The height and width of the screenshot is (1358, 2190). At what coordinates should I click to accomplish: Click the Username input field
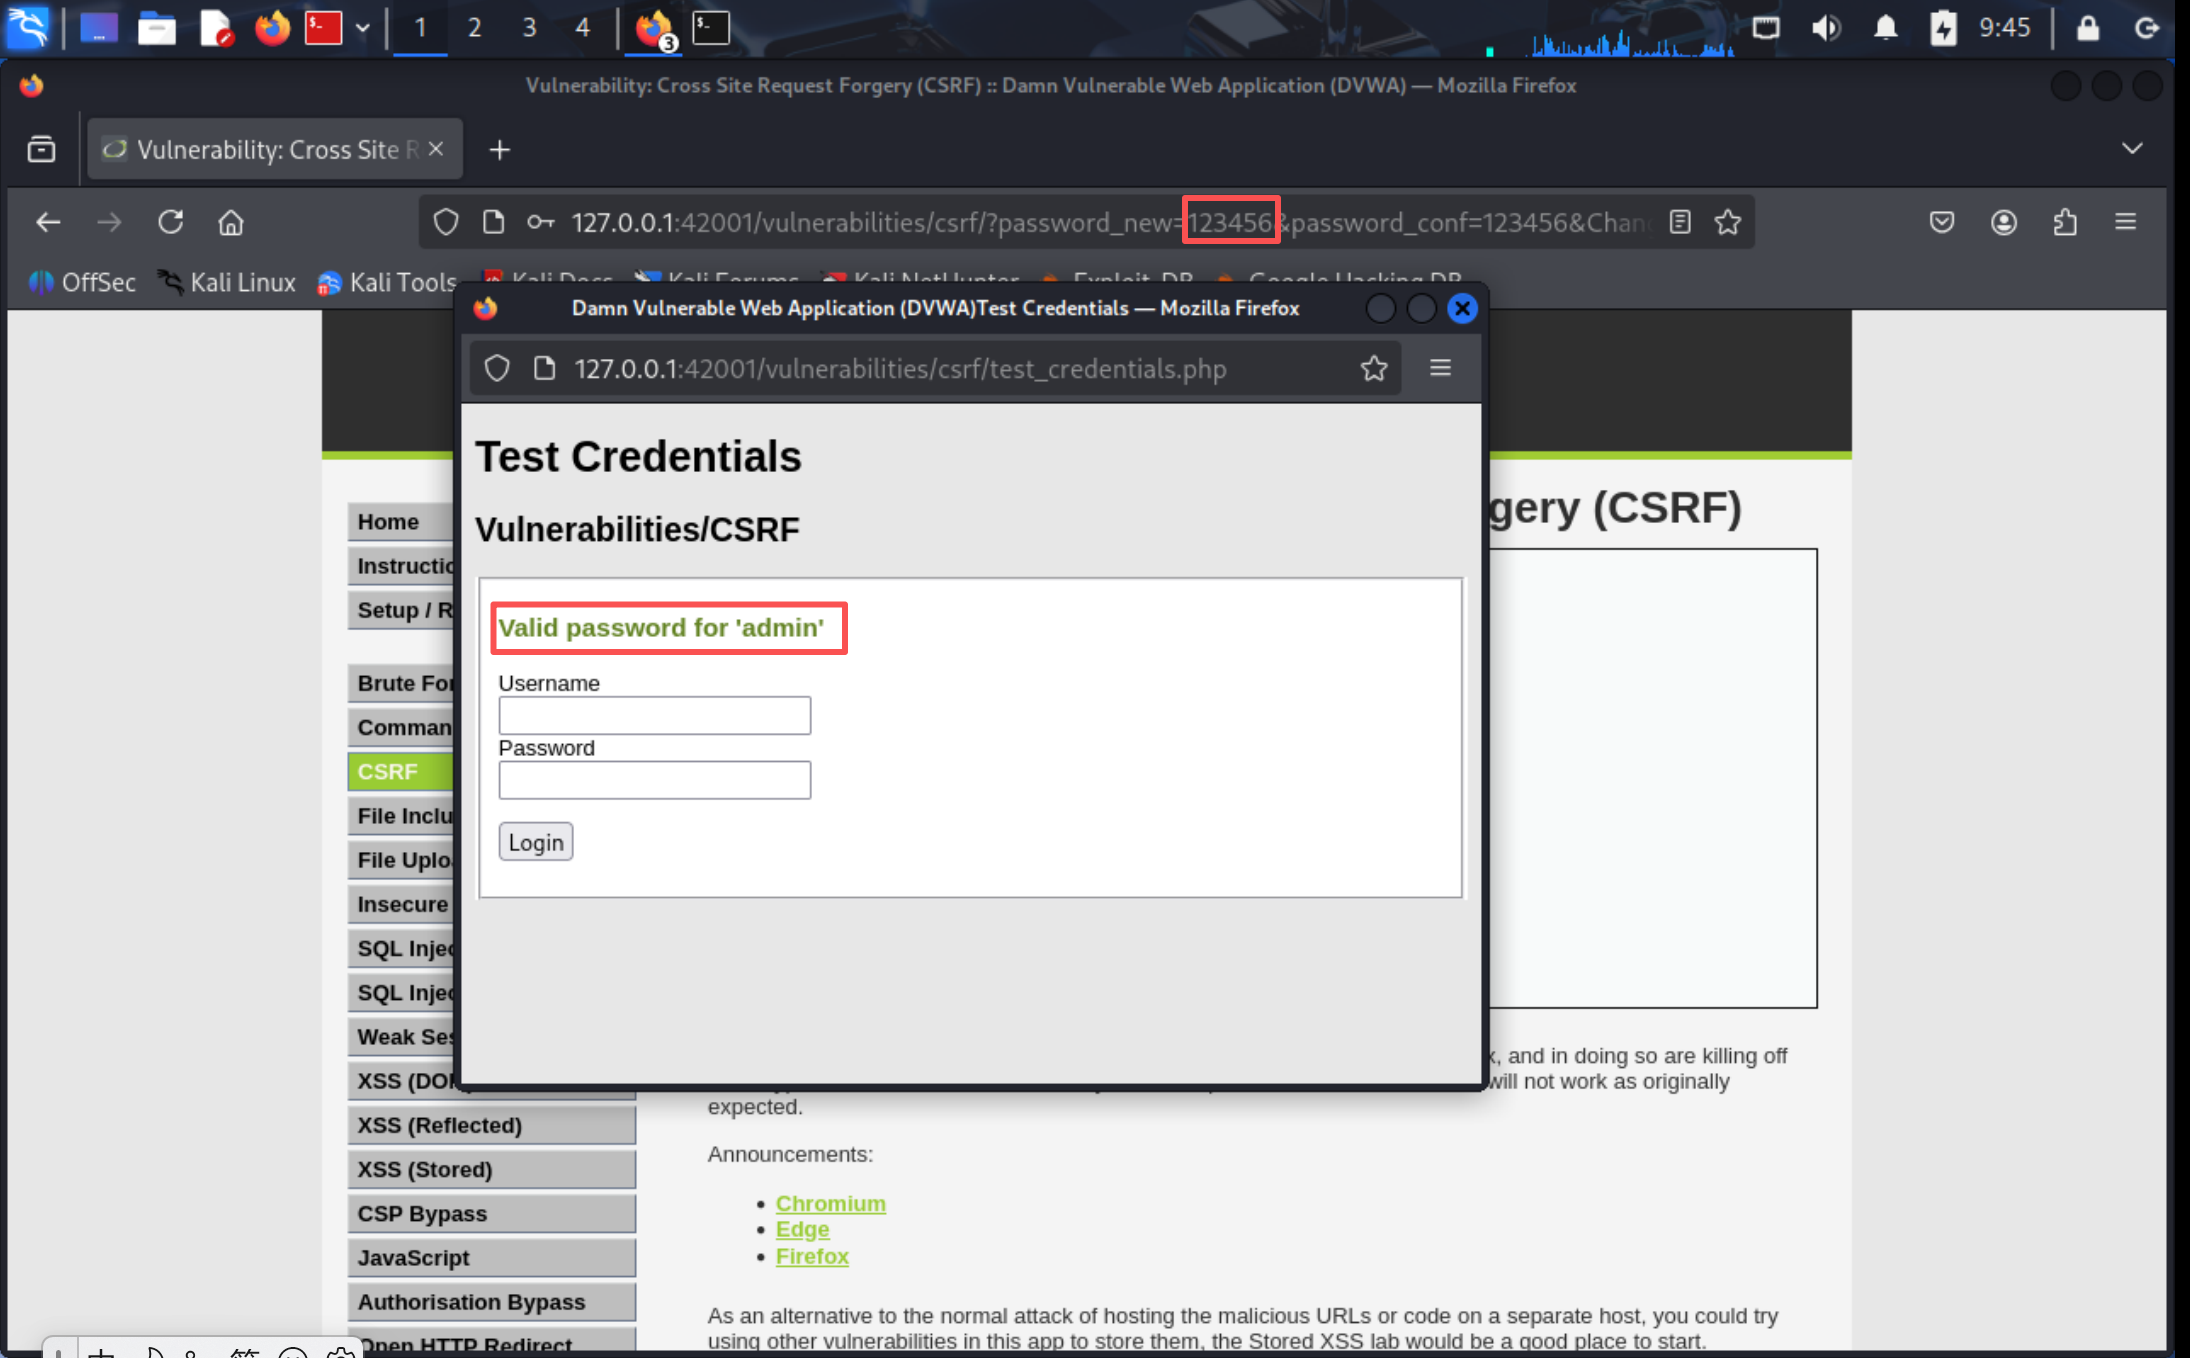pyautogui.click(x=654, y=715)
